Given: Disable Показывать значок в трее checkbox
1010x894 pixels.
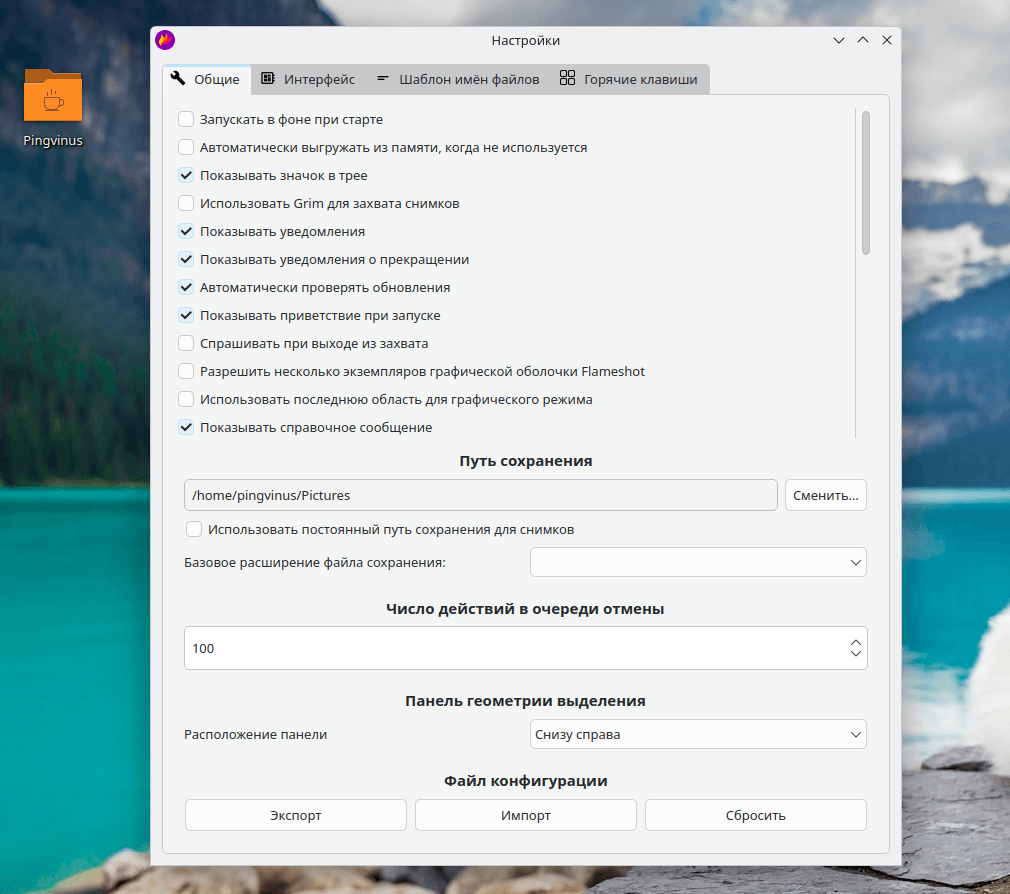Looking at the screenshot, I should click(x=186, y=175).
